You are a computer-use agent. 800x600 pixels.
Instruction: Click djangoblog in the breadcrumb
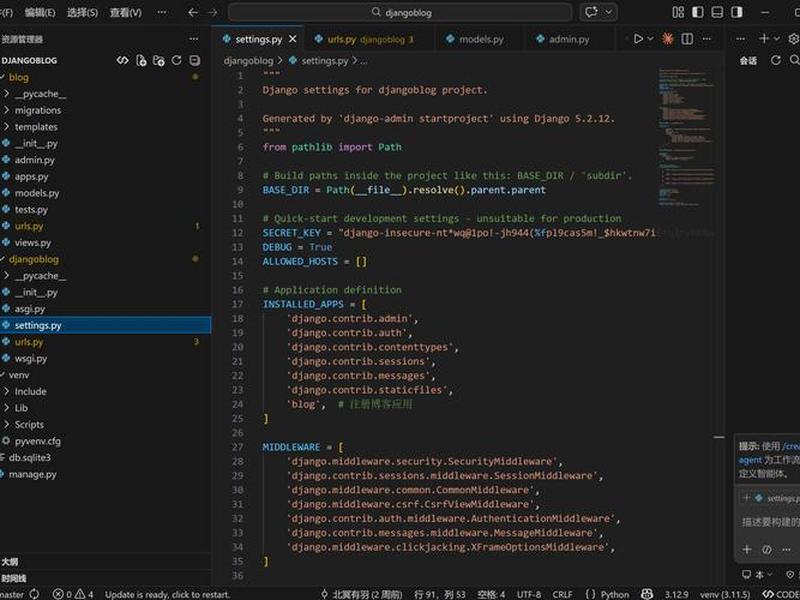248,61
